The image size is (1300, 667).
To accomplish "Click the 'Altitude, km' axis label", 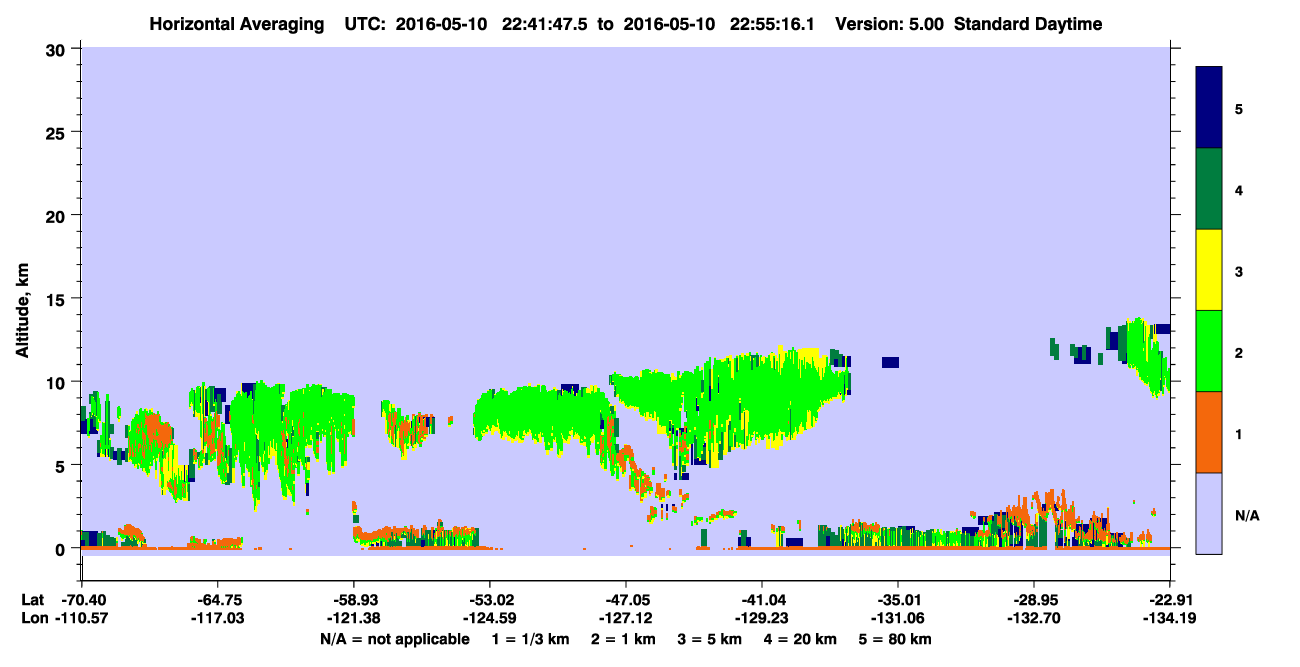I will point(21,310).
